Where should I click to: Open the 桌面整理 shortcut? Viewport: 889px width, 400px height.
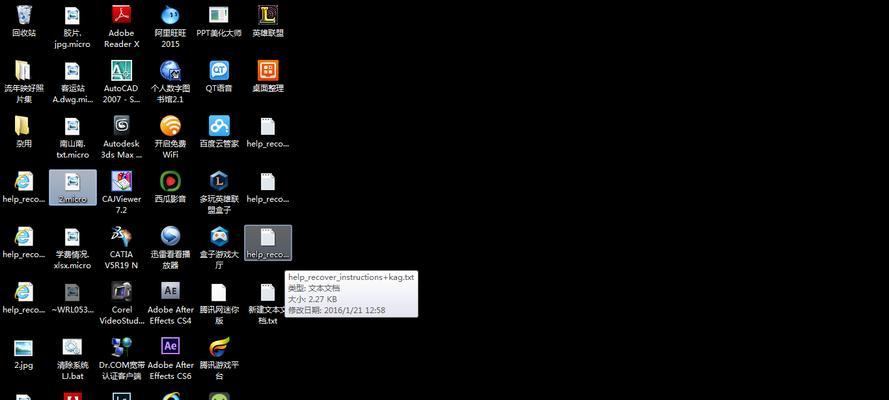click(x=268, y=76)
